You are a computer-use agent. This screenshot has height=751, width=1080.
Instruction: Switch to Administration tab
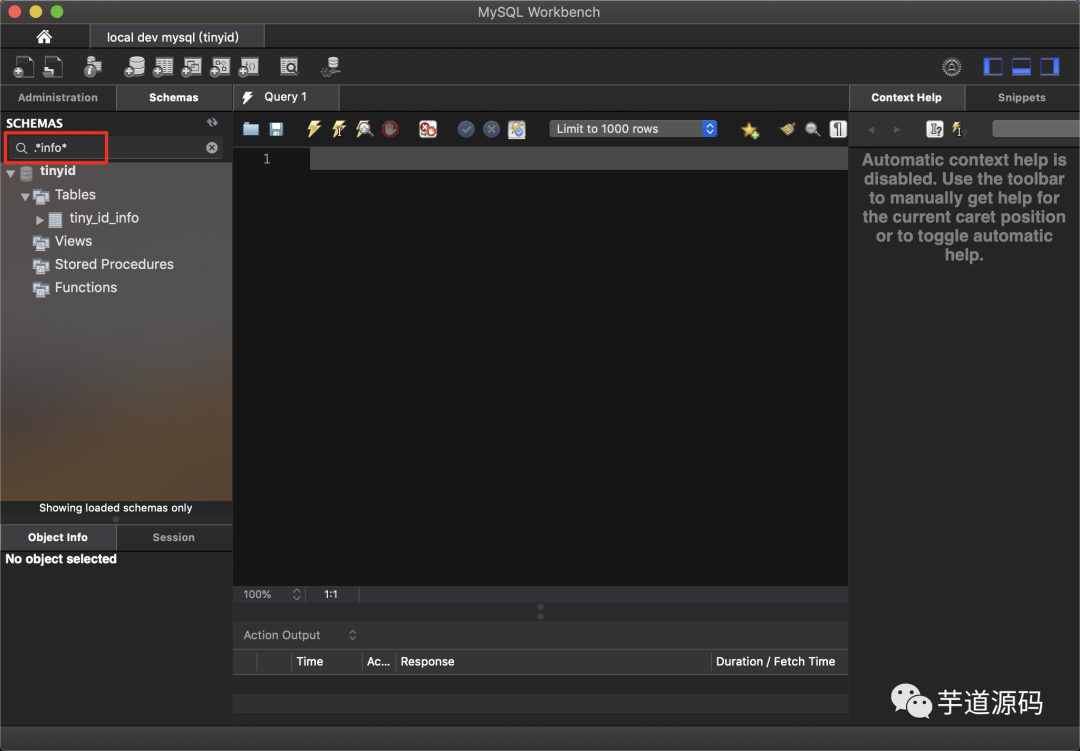point(58,98)
